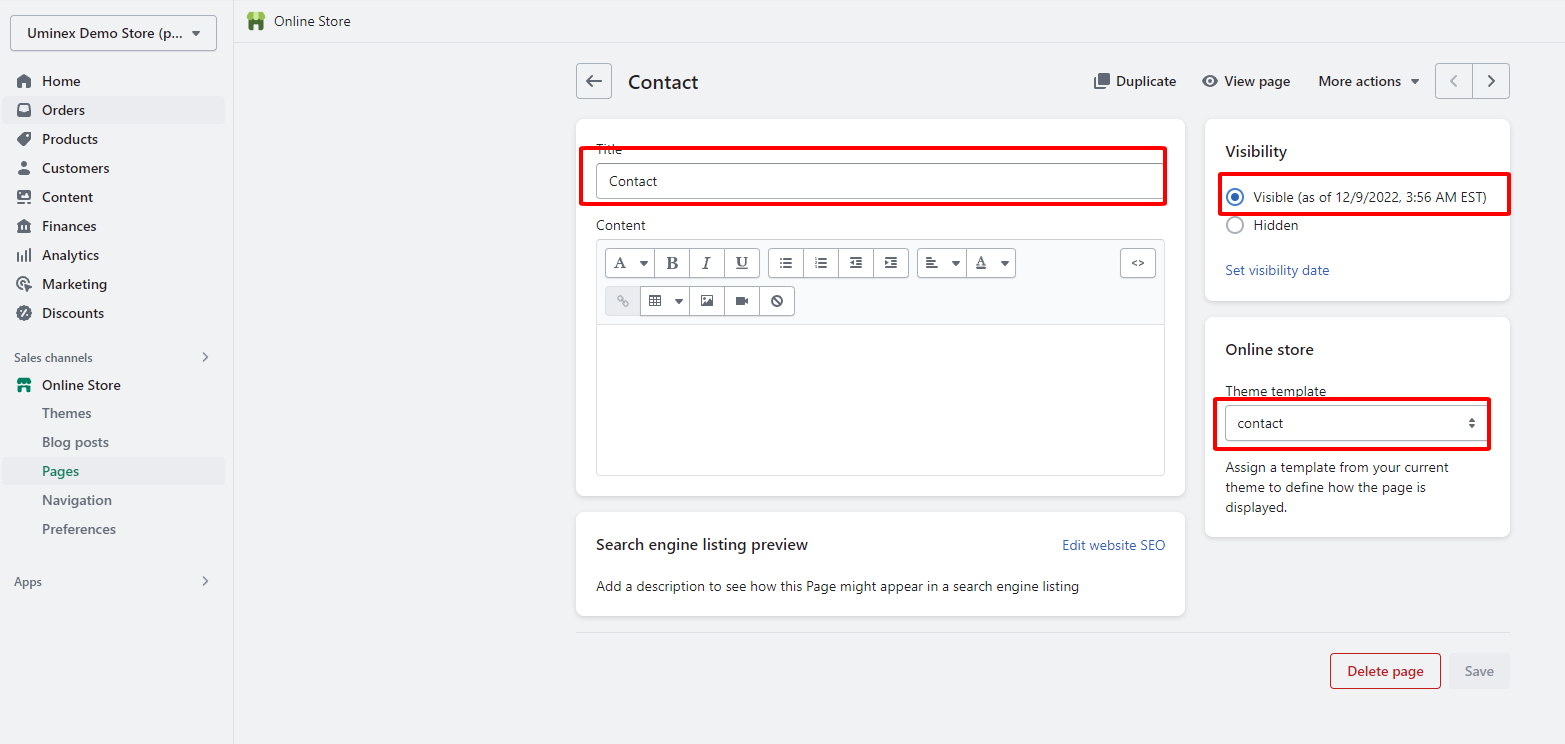The image size is (1565, 744).
Task: Click the Bold formatting icon
Action: tap(672, 263)
